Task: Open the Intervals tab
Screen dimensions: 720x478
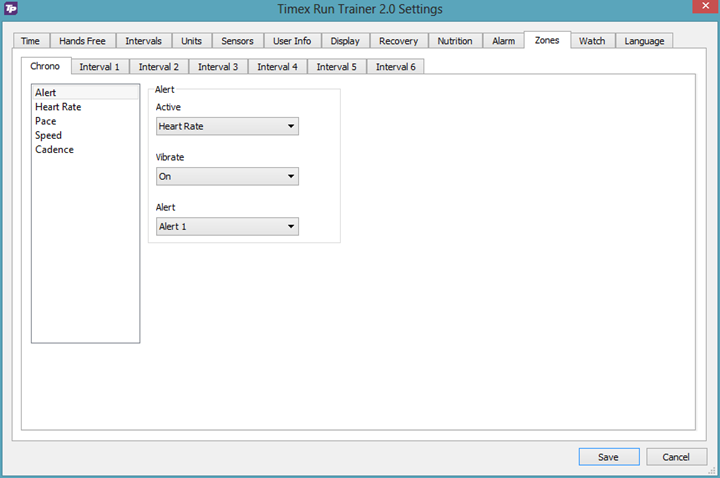Action: click(144, 41)
